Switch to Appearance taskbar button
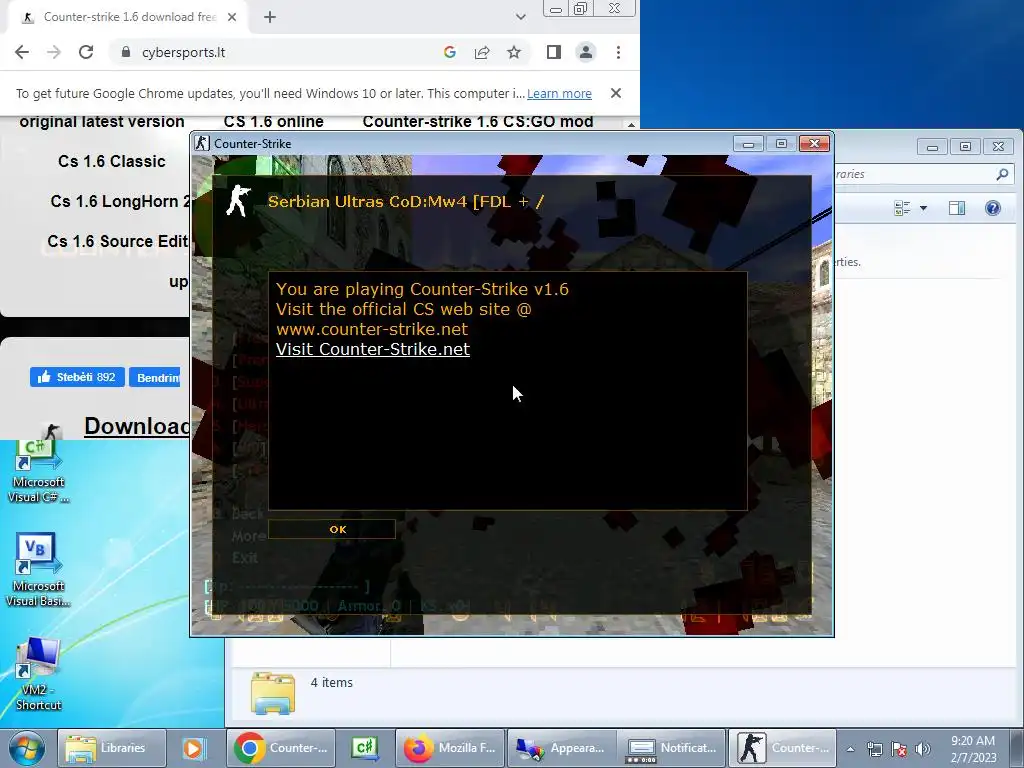The width and height of the screenshot is (1024, 768). coord(562,748)
